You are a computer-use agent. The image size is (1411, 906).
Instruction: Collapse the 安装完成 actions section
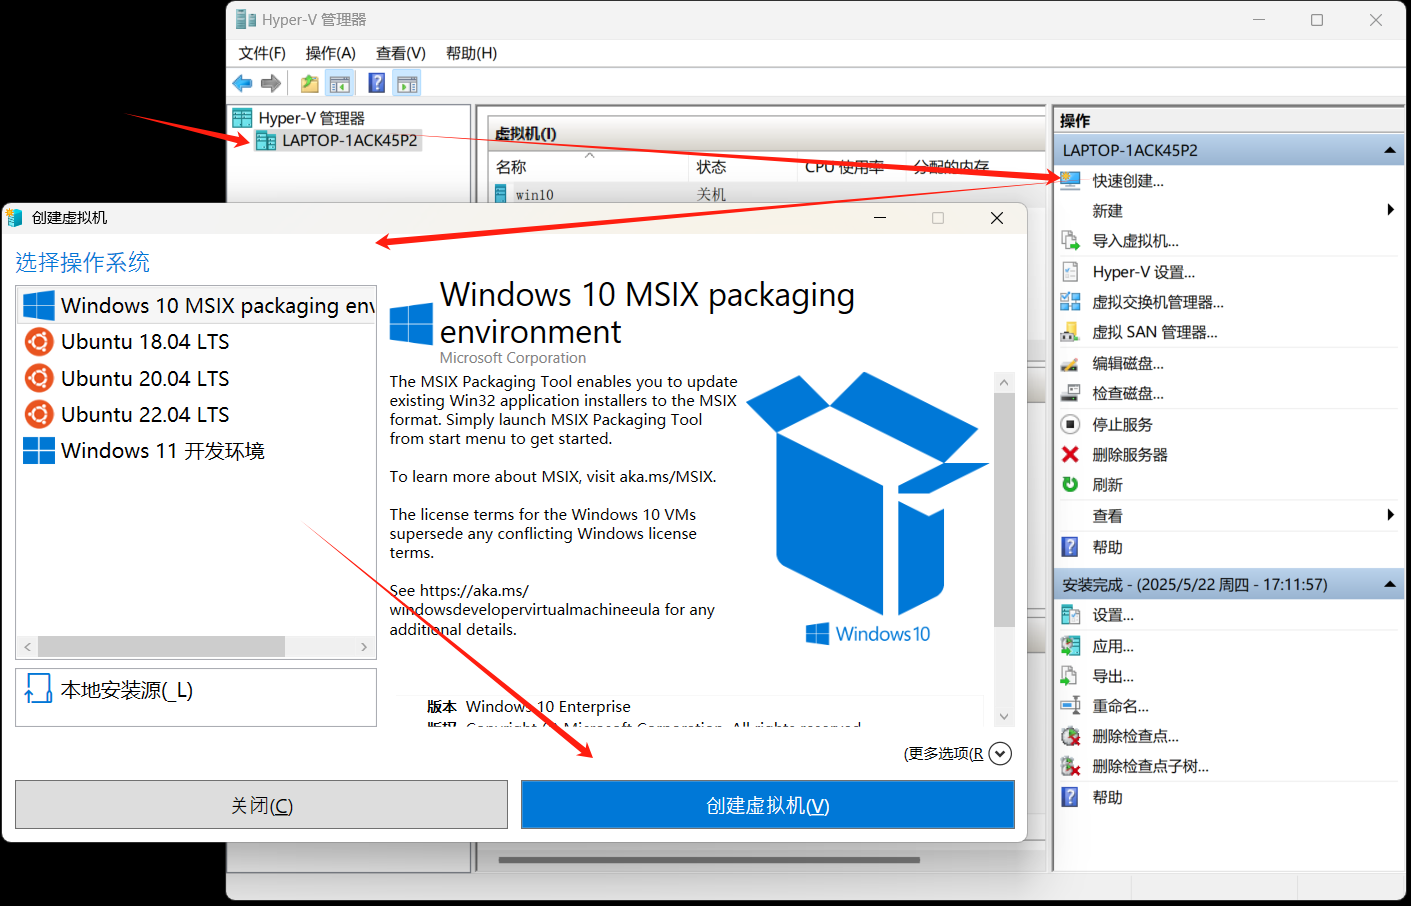[x=1390, y=584]
